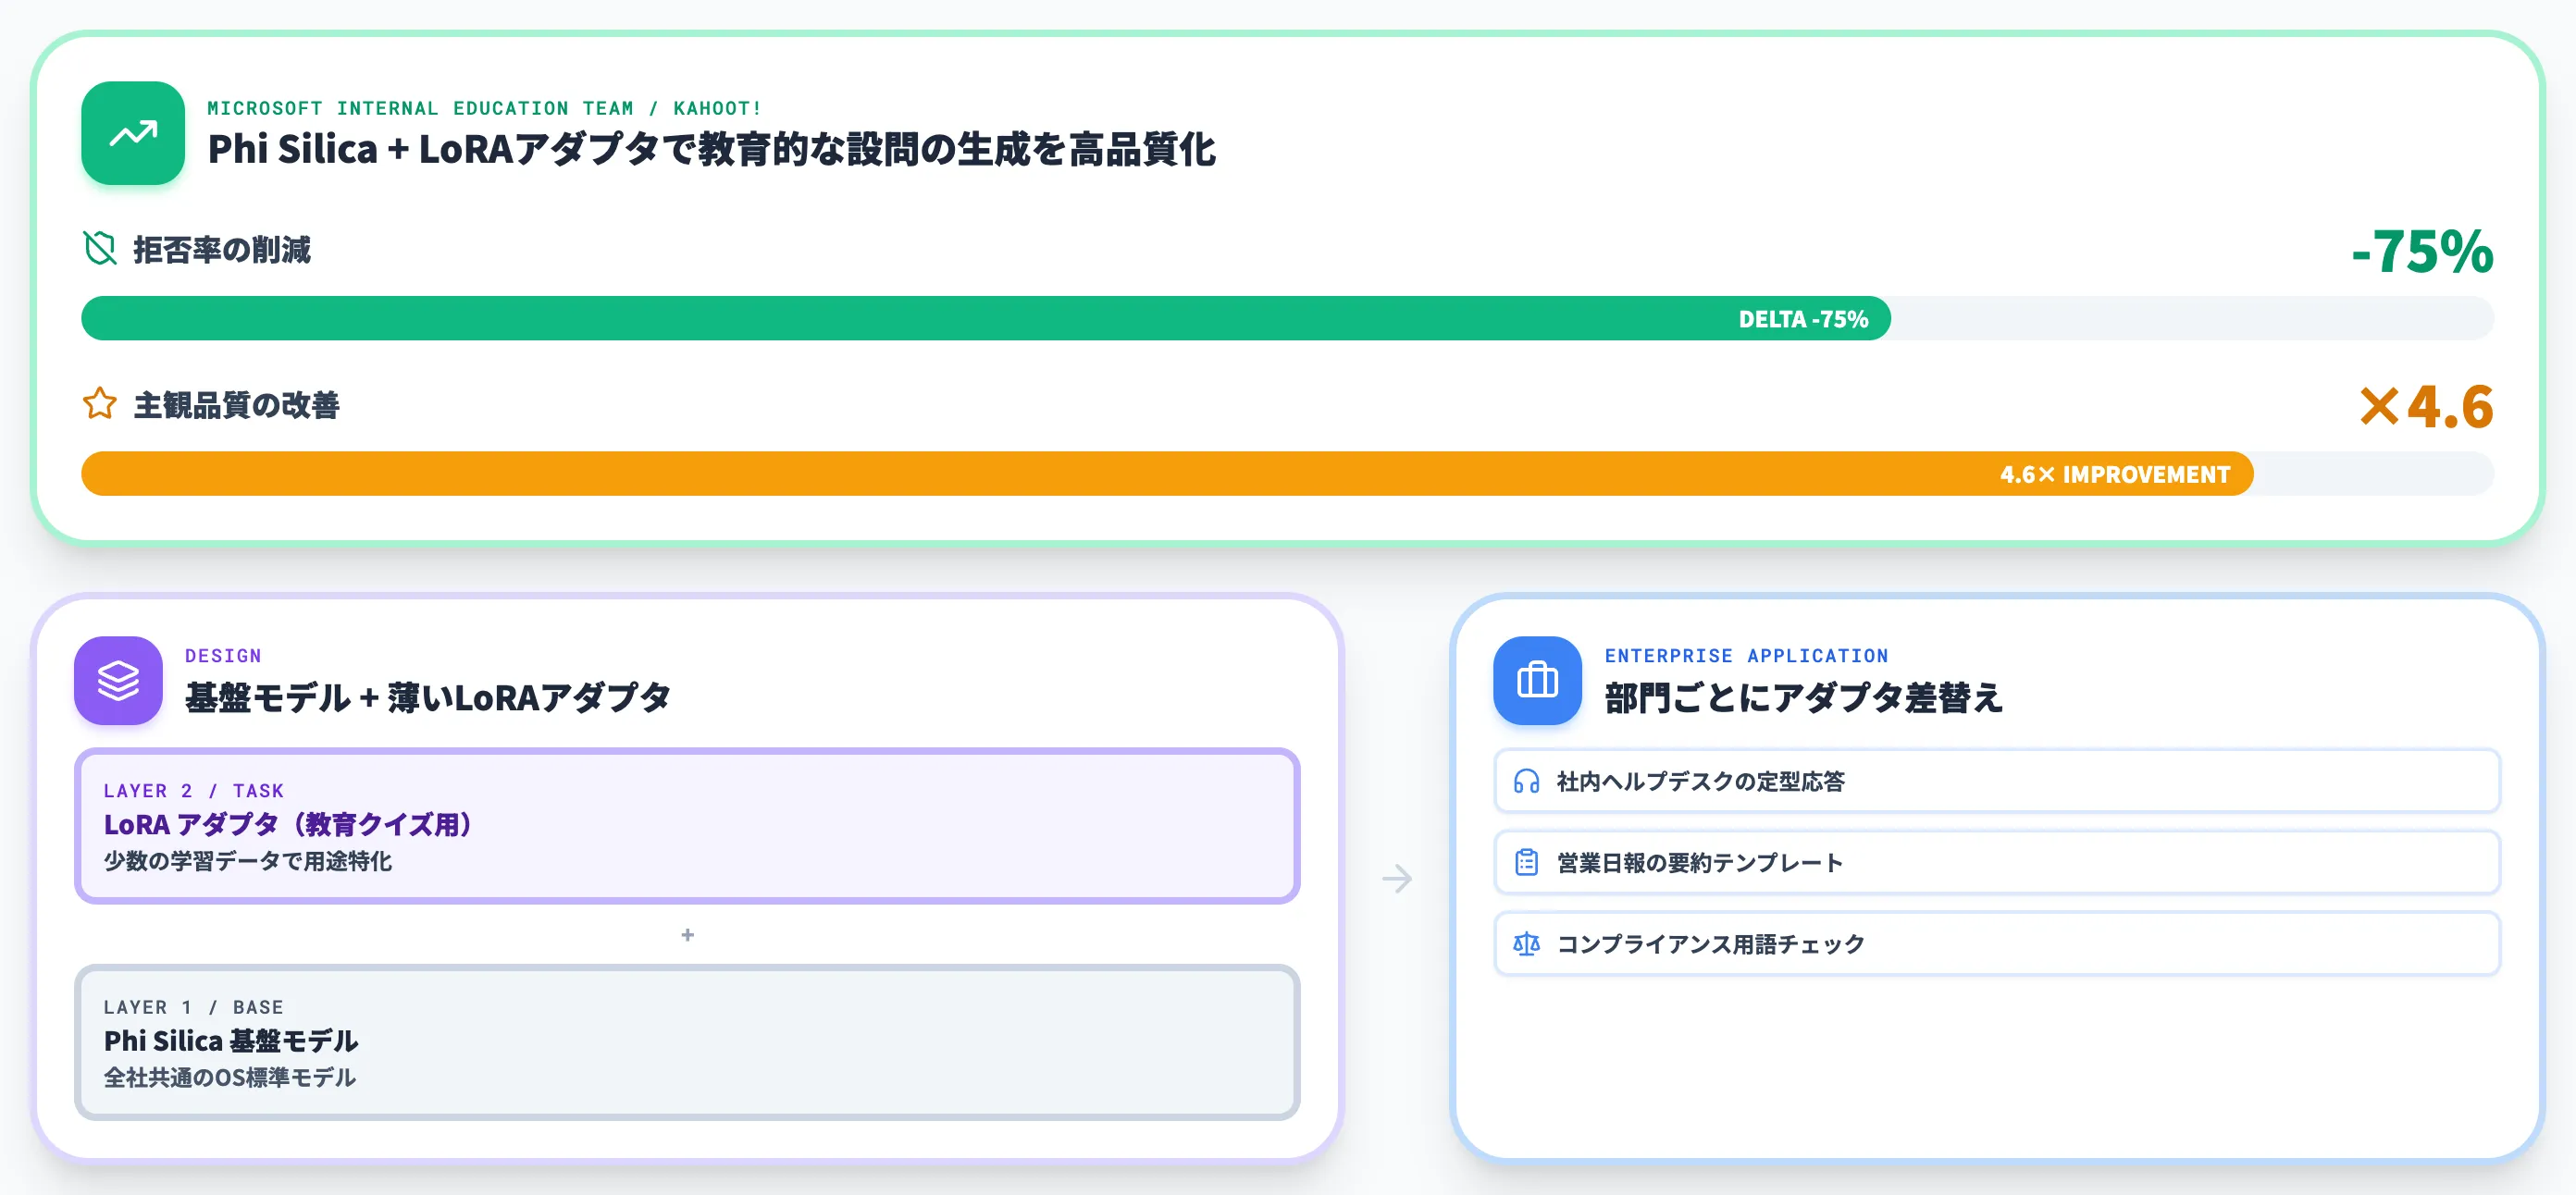The height and width of the screenshot is (1195, 2576).
Task: Click the 部門ごとにアダプタ差替え title
Action: [1803, 697]
